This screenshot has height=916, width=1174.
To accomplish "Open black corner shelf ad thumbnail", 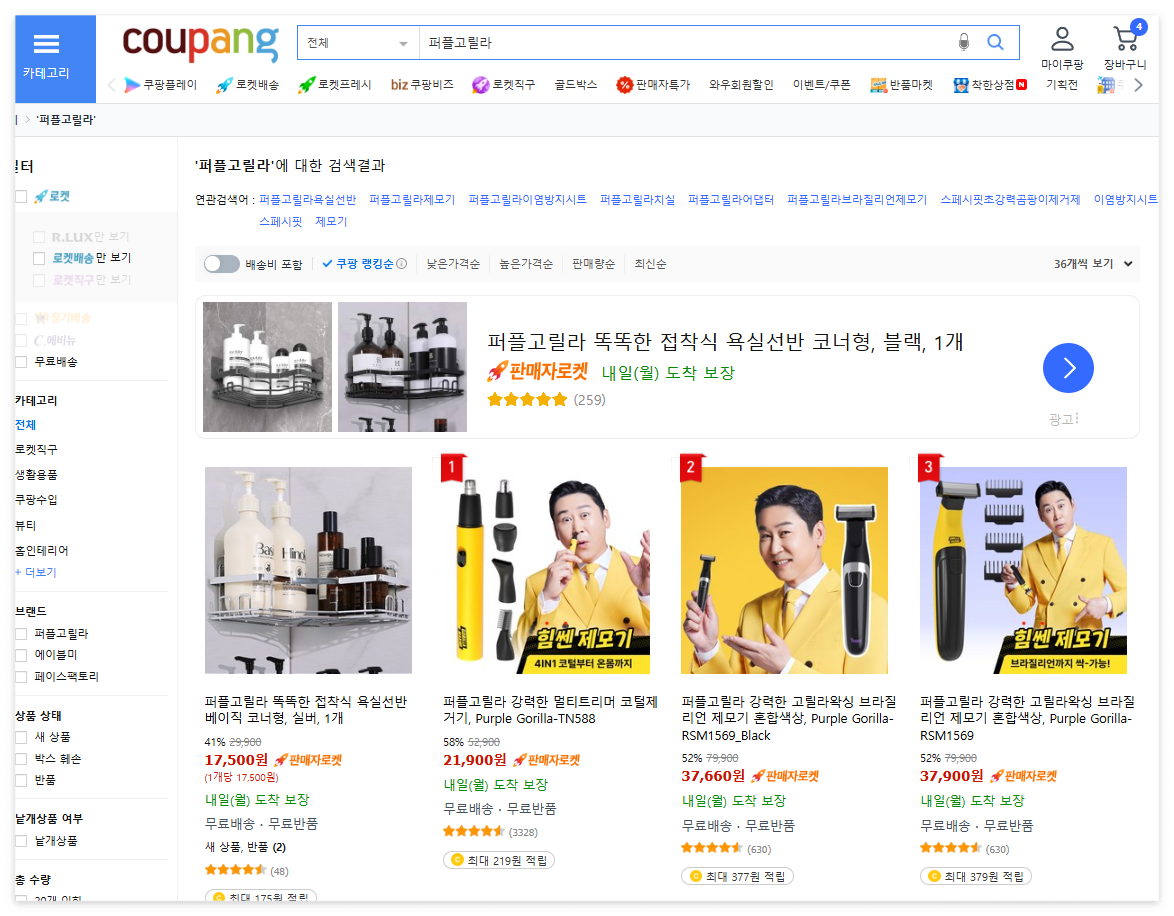I will click(402, 367).
